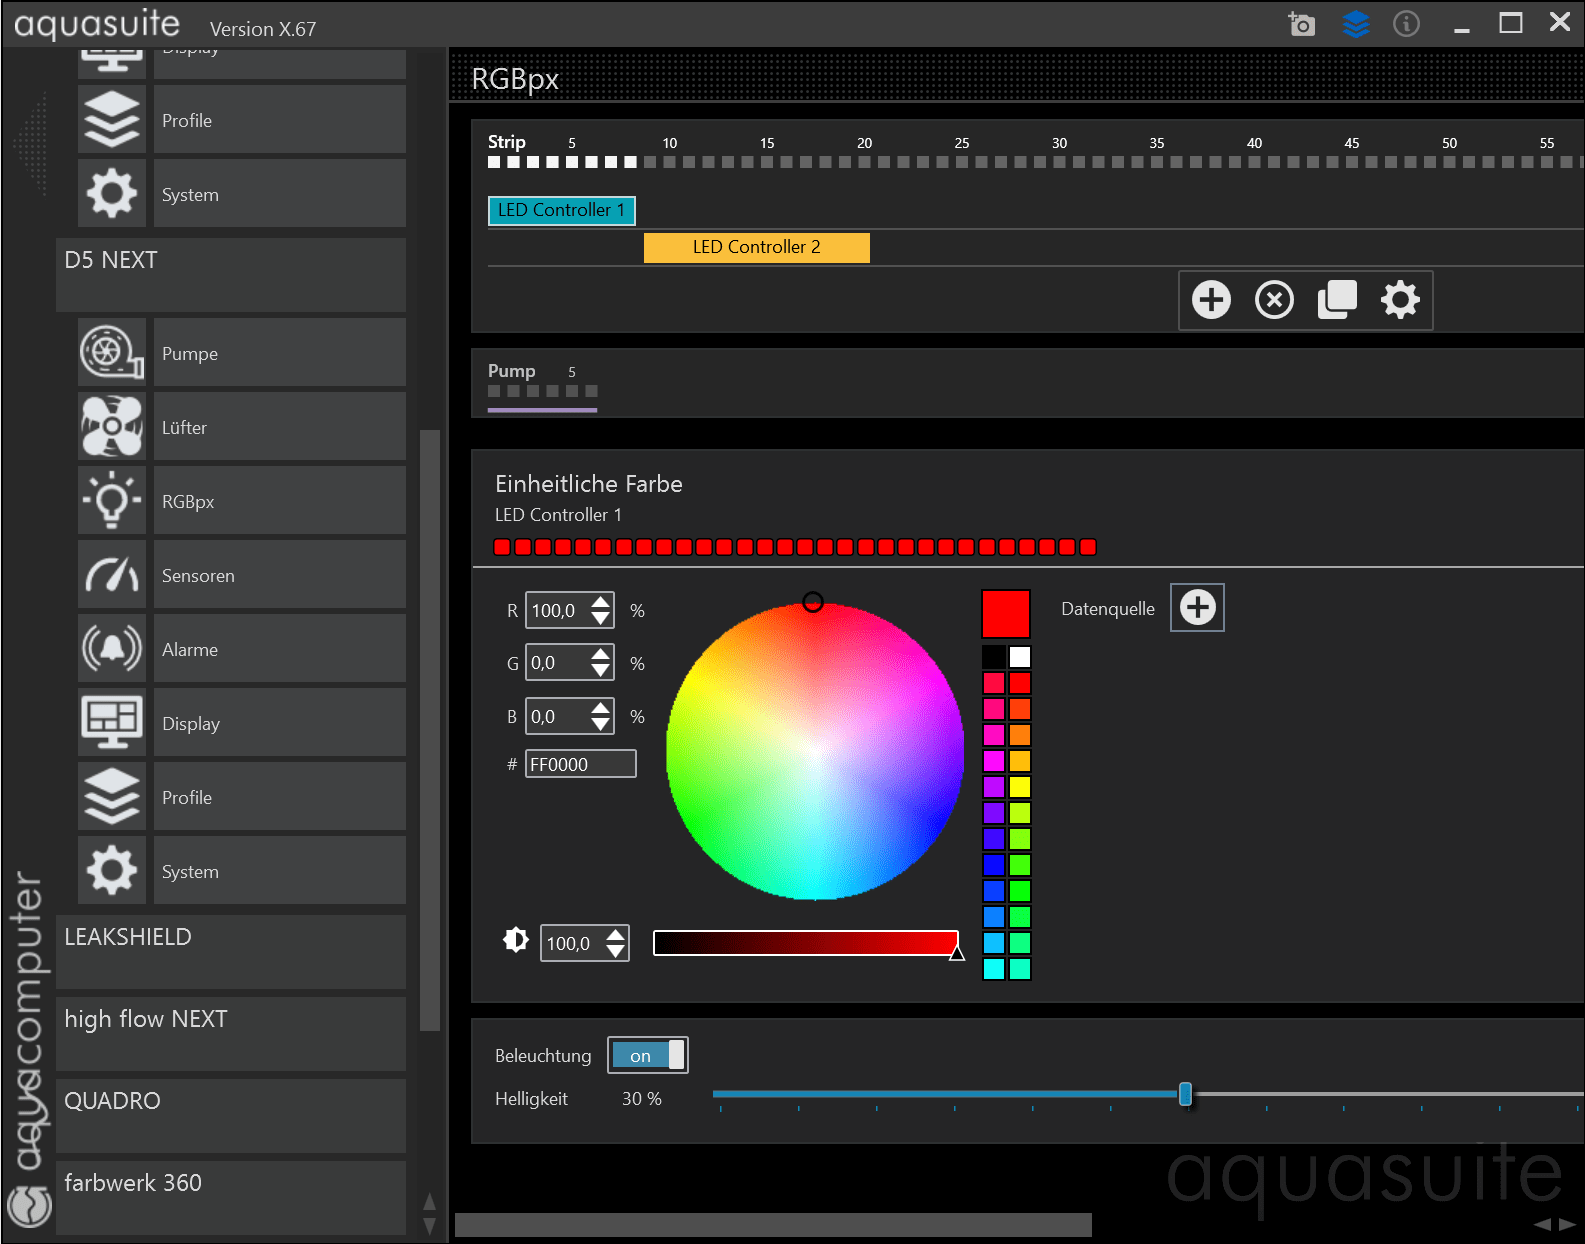Toggle the Beleuchtung on switch

[648, 1055]
